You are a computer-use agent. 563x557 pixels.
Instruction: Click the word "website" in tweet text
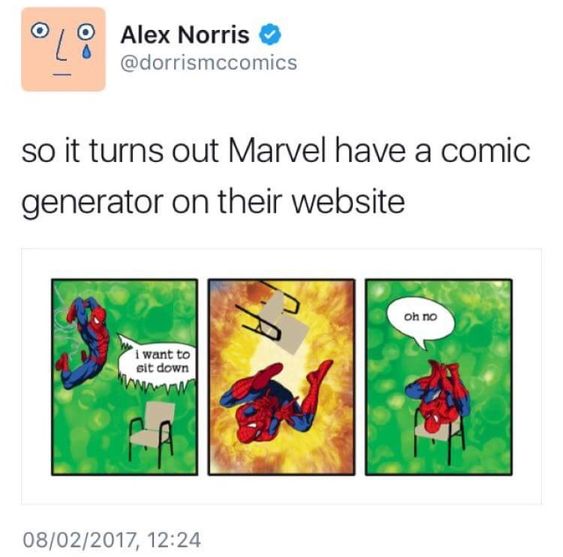pyautogui.click(x=348, y=201)
